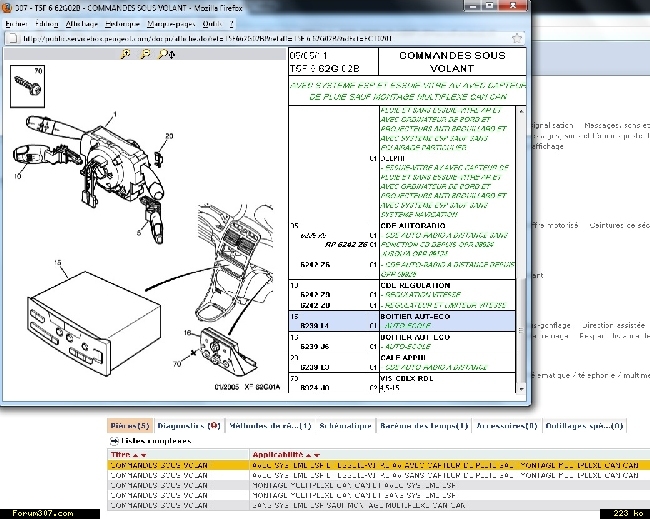Image resolution: width=650 pixels, height=519 pixels.
Task: Click the Titre column header
Action: pos(121,455)
